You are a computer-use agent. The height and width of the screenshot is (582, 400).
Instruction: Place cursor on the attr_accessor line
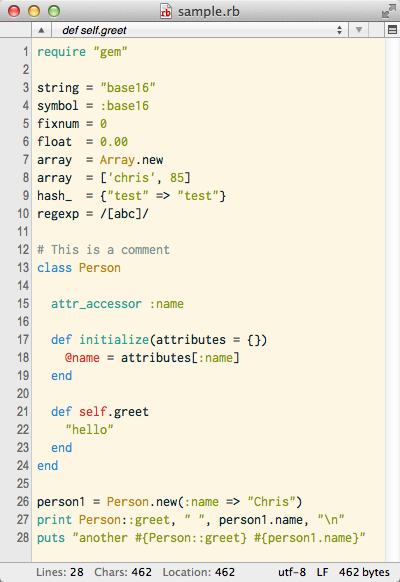pos(117,304)
